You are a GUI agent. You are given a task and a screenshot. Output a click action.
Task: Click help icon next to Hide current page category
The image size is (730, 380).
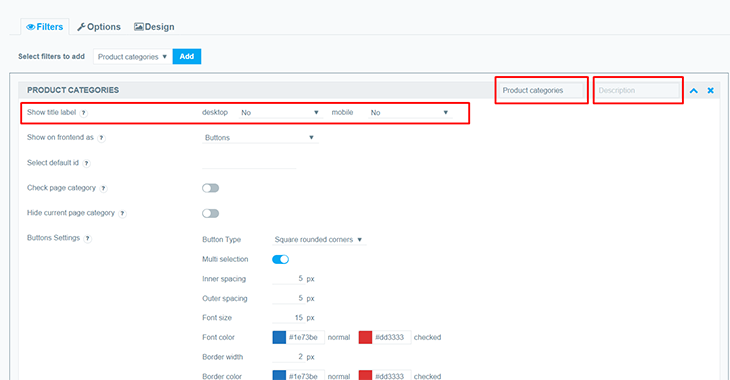[x=122, y=214]
